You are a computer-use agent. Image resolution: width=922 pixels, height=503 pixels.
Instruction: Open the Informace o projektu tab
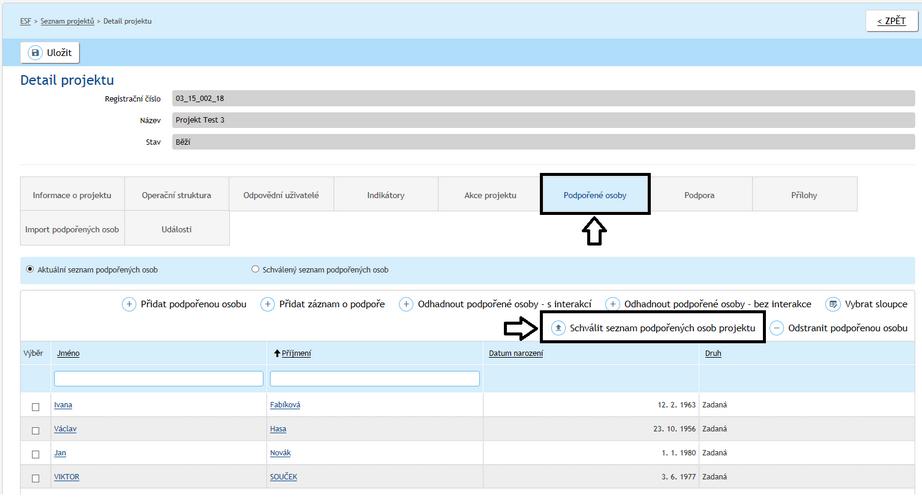[x=72, y=195]
